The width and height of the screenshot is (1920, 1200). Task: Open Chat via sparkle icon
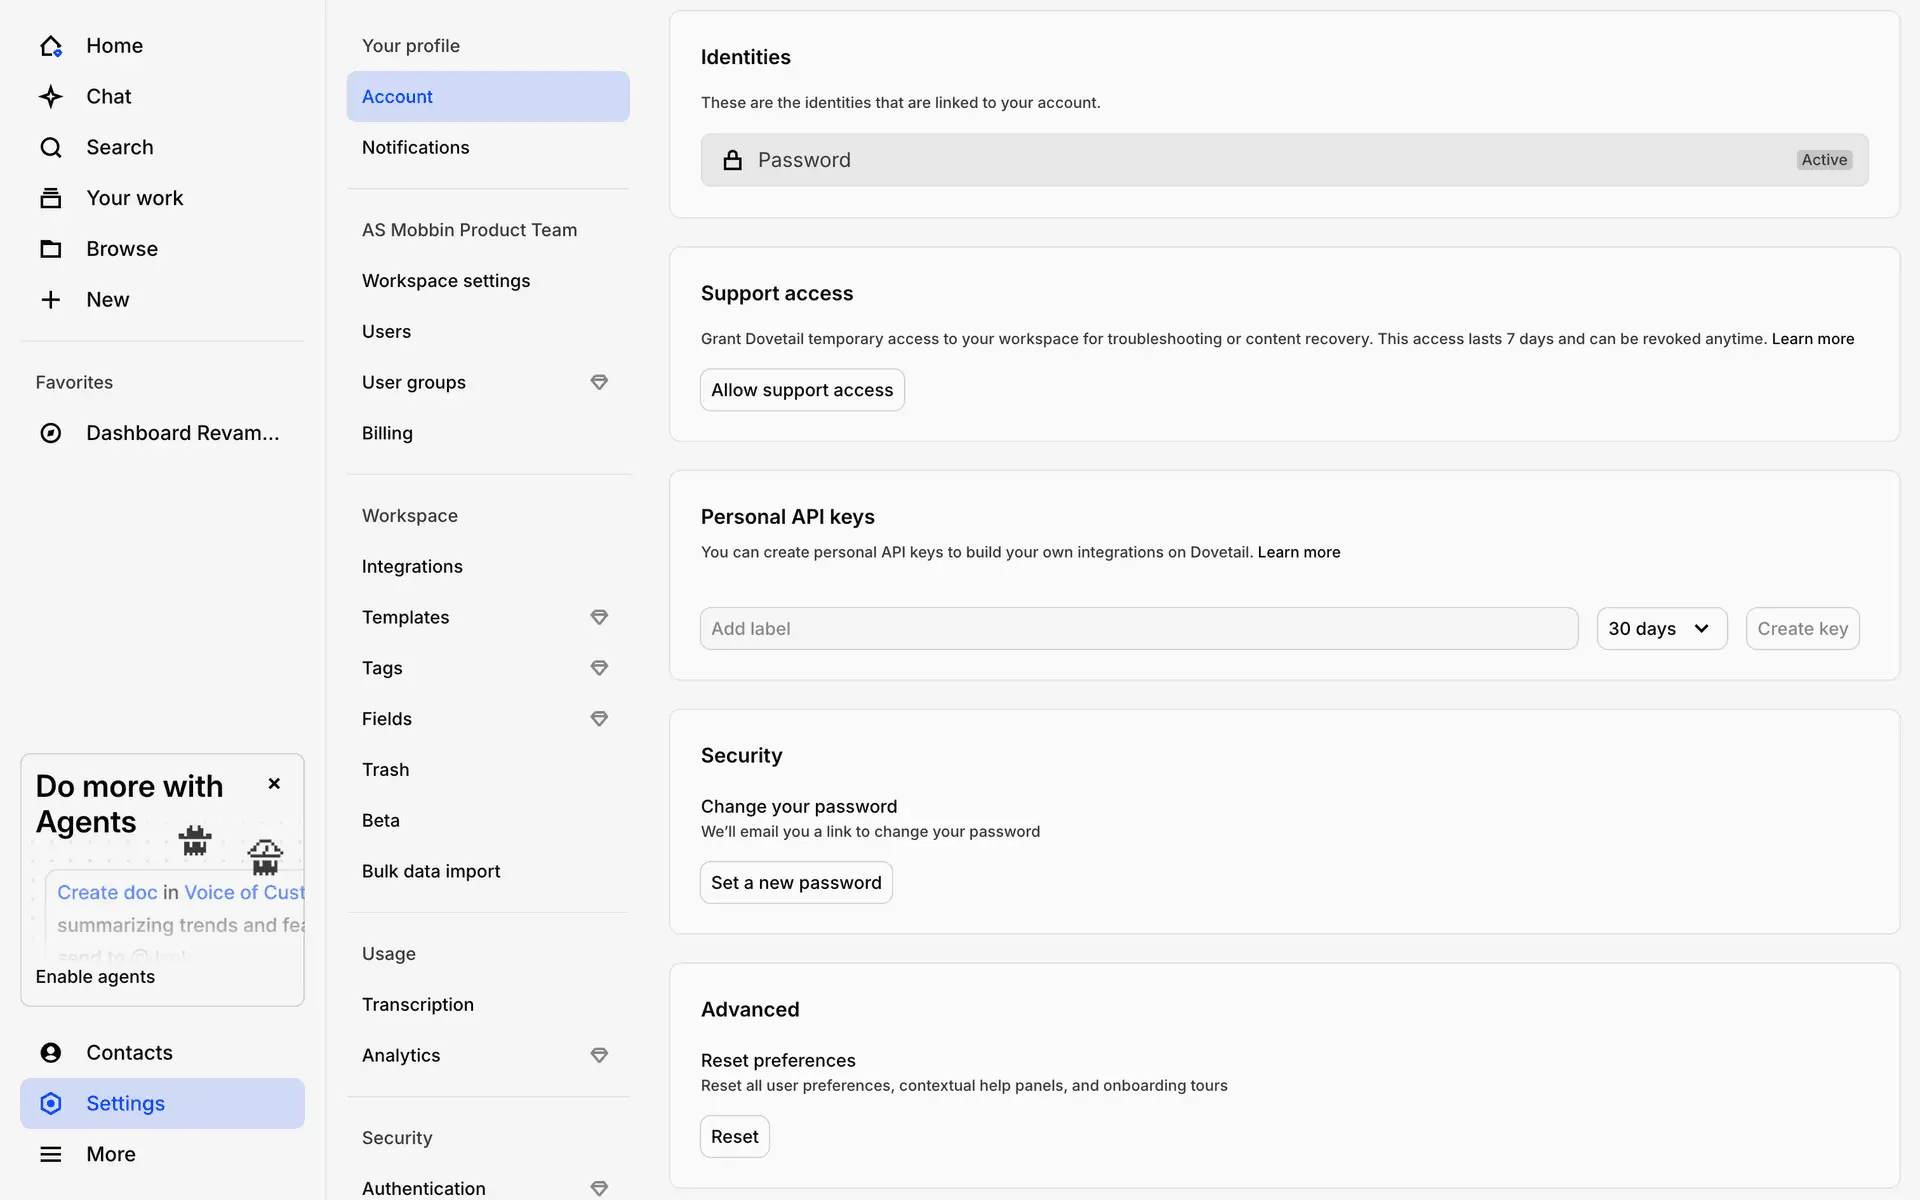click(51, 97)
